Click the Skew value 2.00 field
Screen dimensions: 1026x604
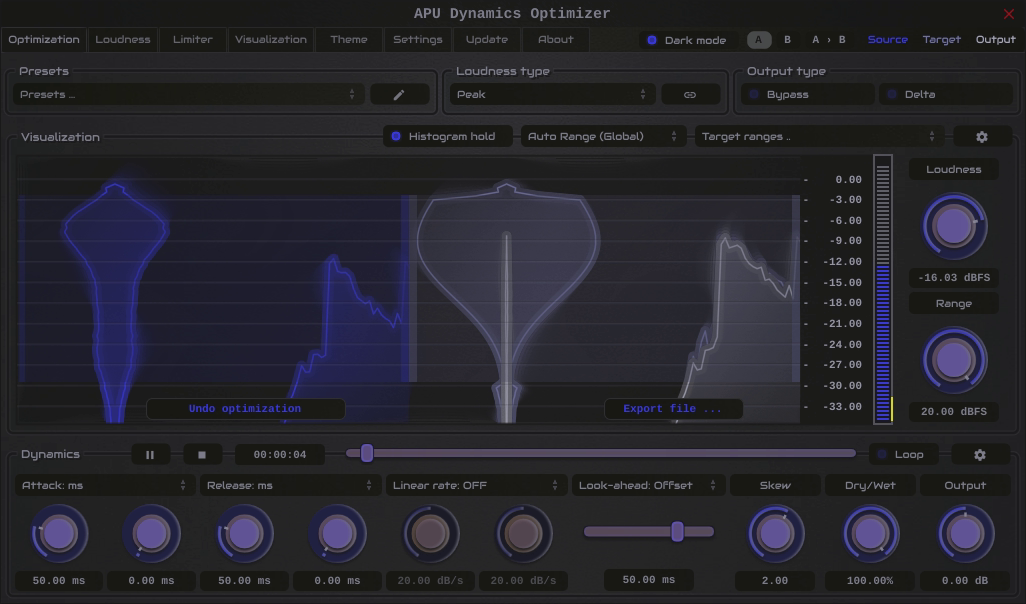[775, 581]
